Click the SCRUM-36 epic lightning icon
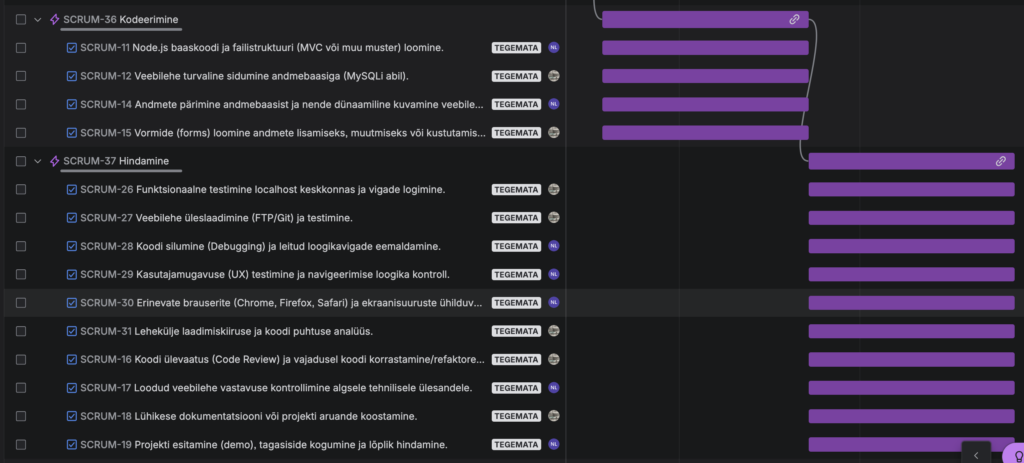 [x=54, y=19]
